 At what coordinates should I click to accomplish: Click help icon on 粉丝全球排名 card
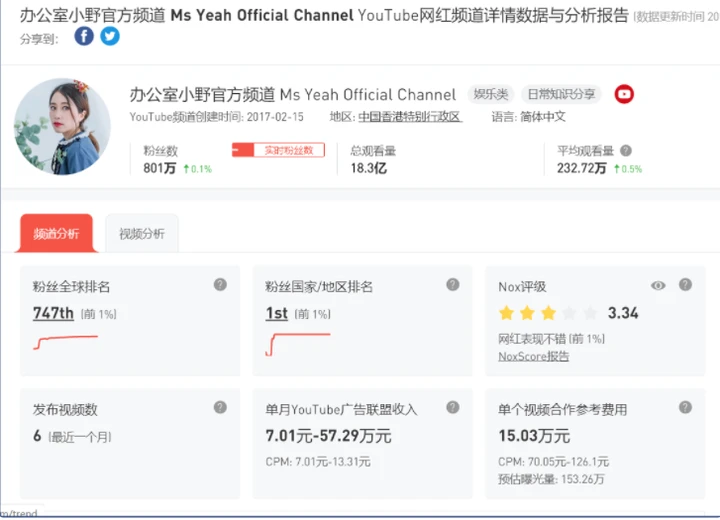[x=220, y=285]
